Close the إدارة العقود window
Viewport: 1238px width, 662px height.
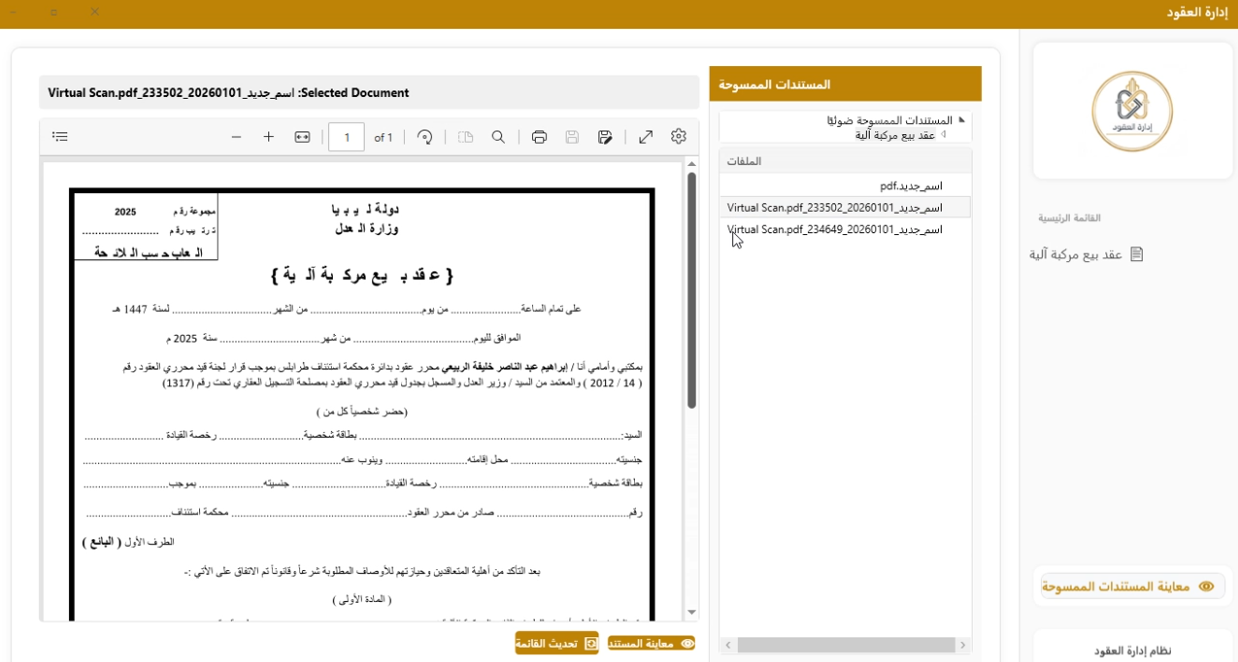pos(94,12)
